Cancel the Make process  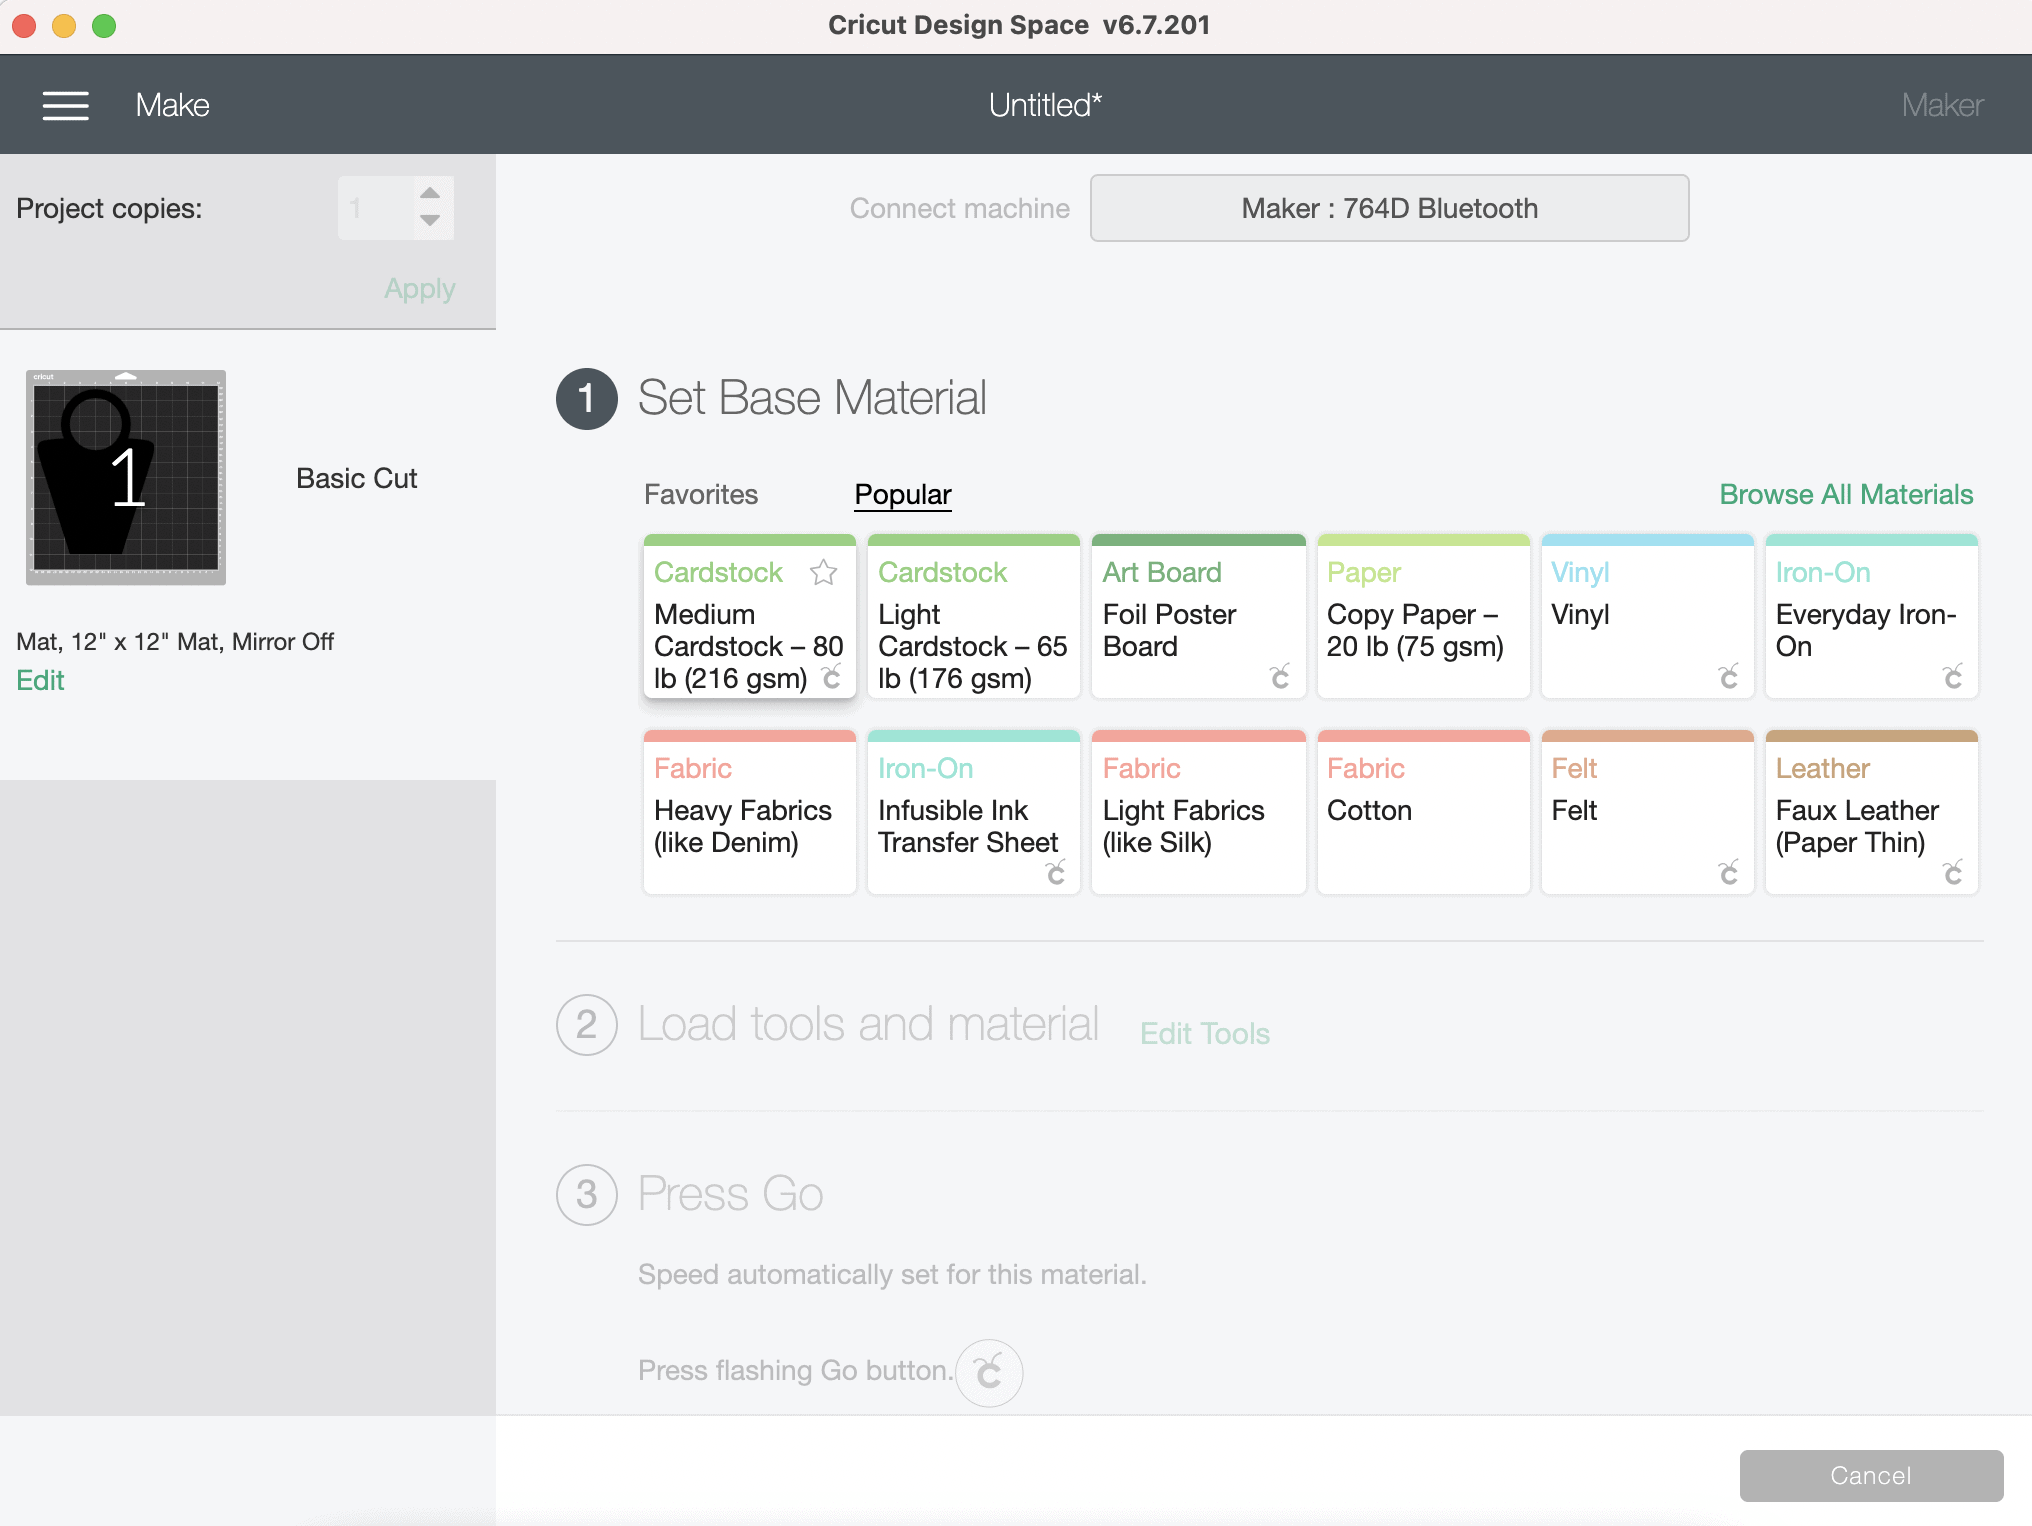point(1871,1475)
